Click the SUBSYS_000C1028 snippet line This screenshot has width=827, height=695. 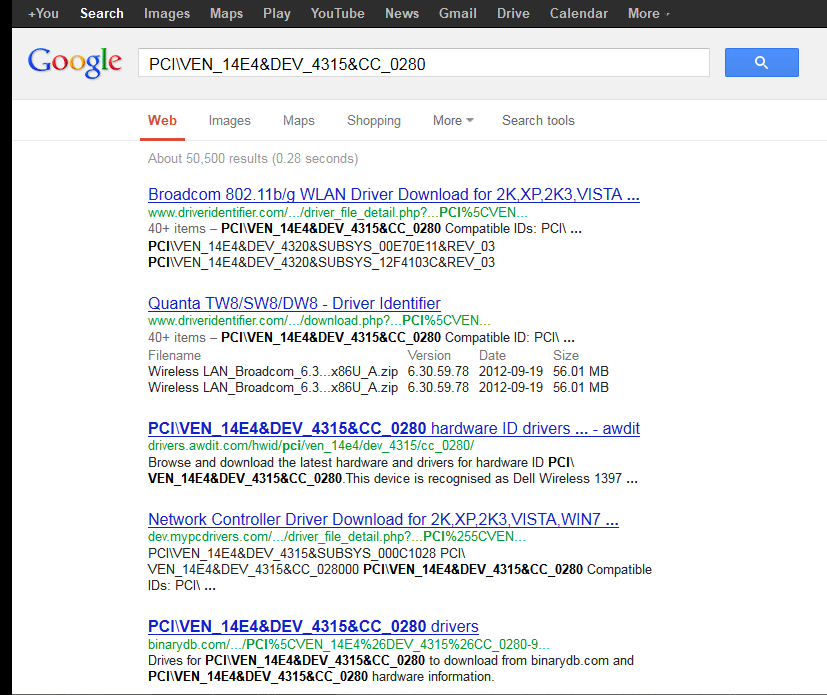307,553
